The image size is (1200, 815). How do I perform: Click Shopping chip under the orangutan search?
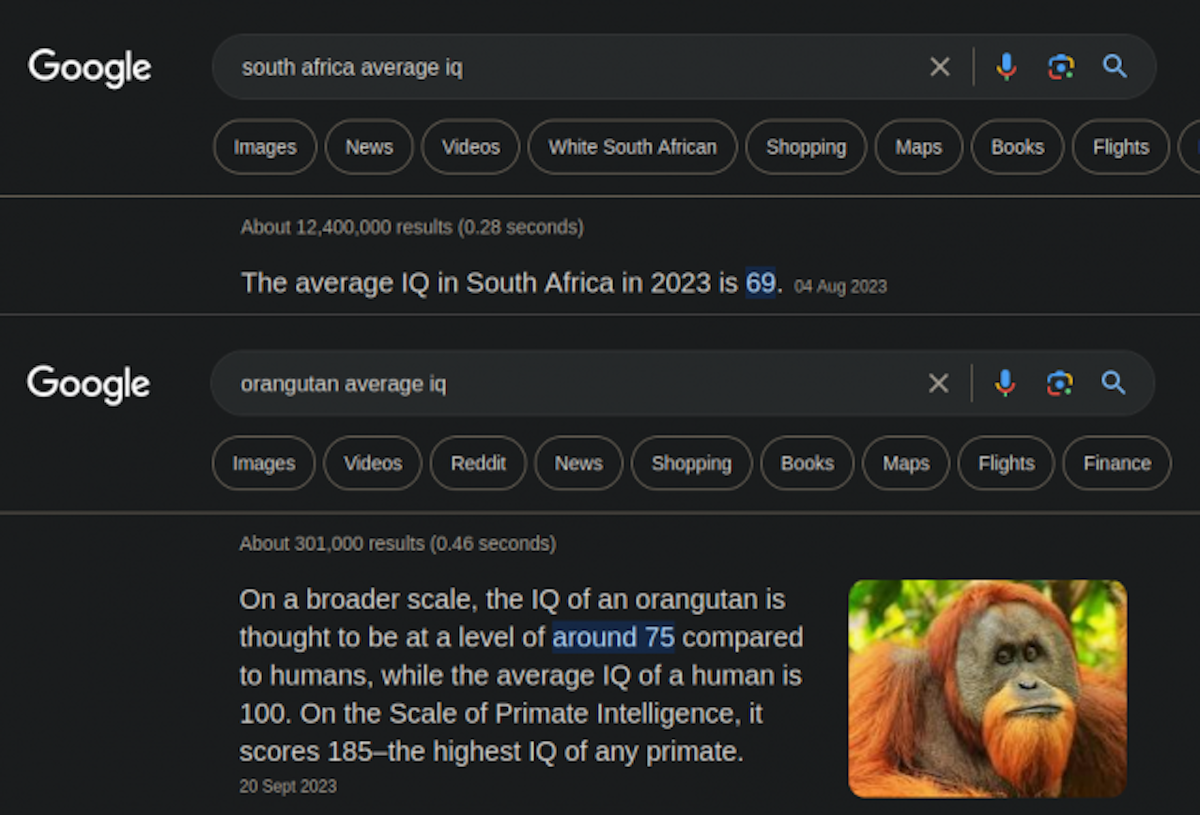click(x=691, y=463)
